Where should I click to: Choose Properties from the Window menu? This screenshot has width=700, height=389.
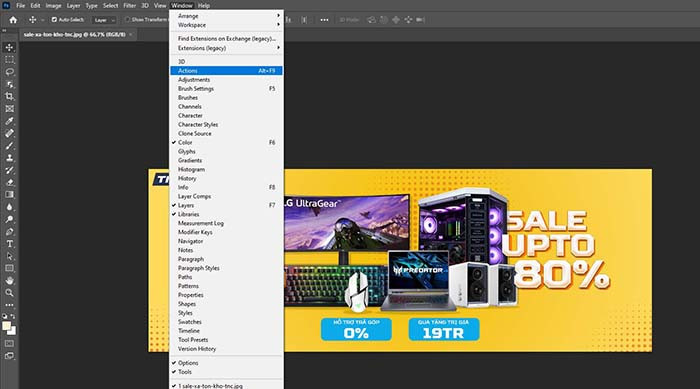click(x=226, y=295)
